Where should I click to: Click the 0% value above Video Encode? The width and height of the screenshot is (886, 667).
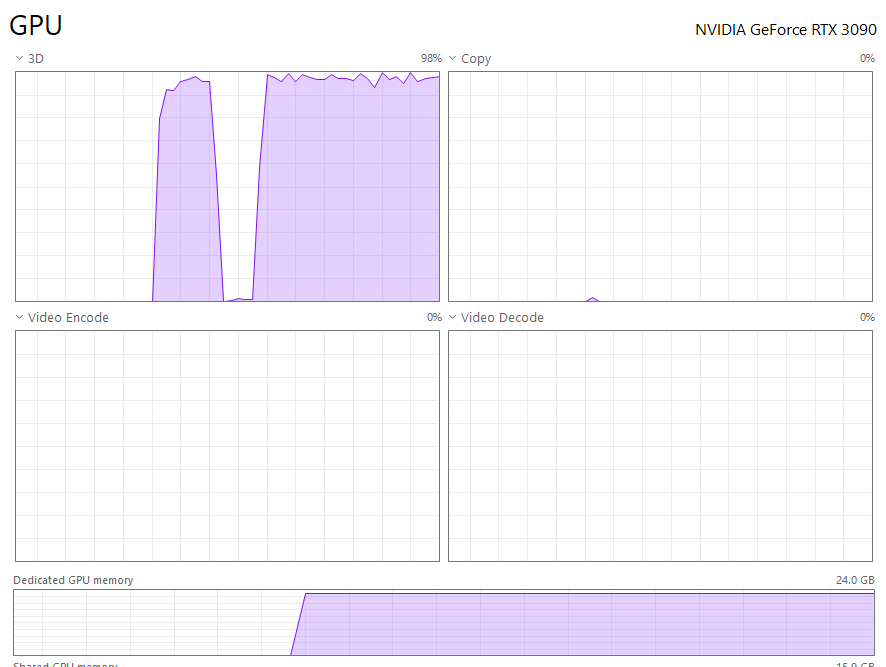click(434, 317)
